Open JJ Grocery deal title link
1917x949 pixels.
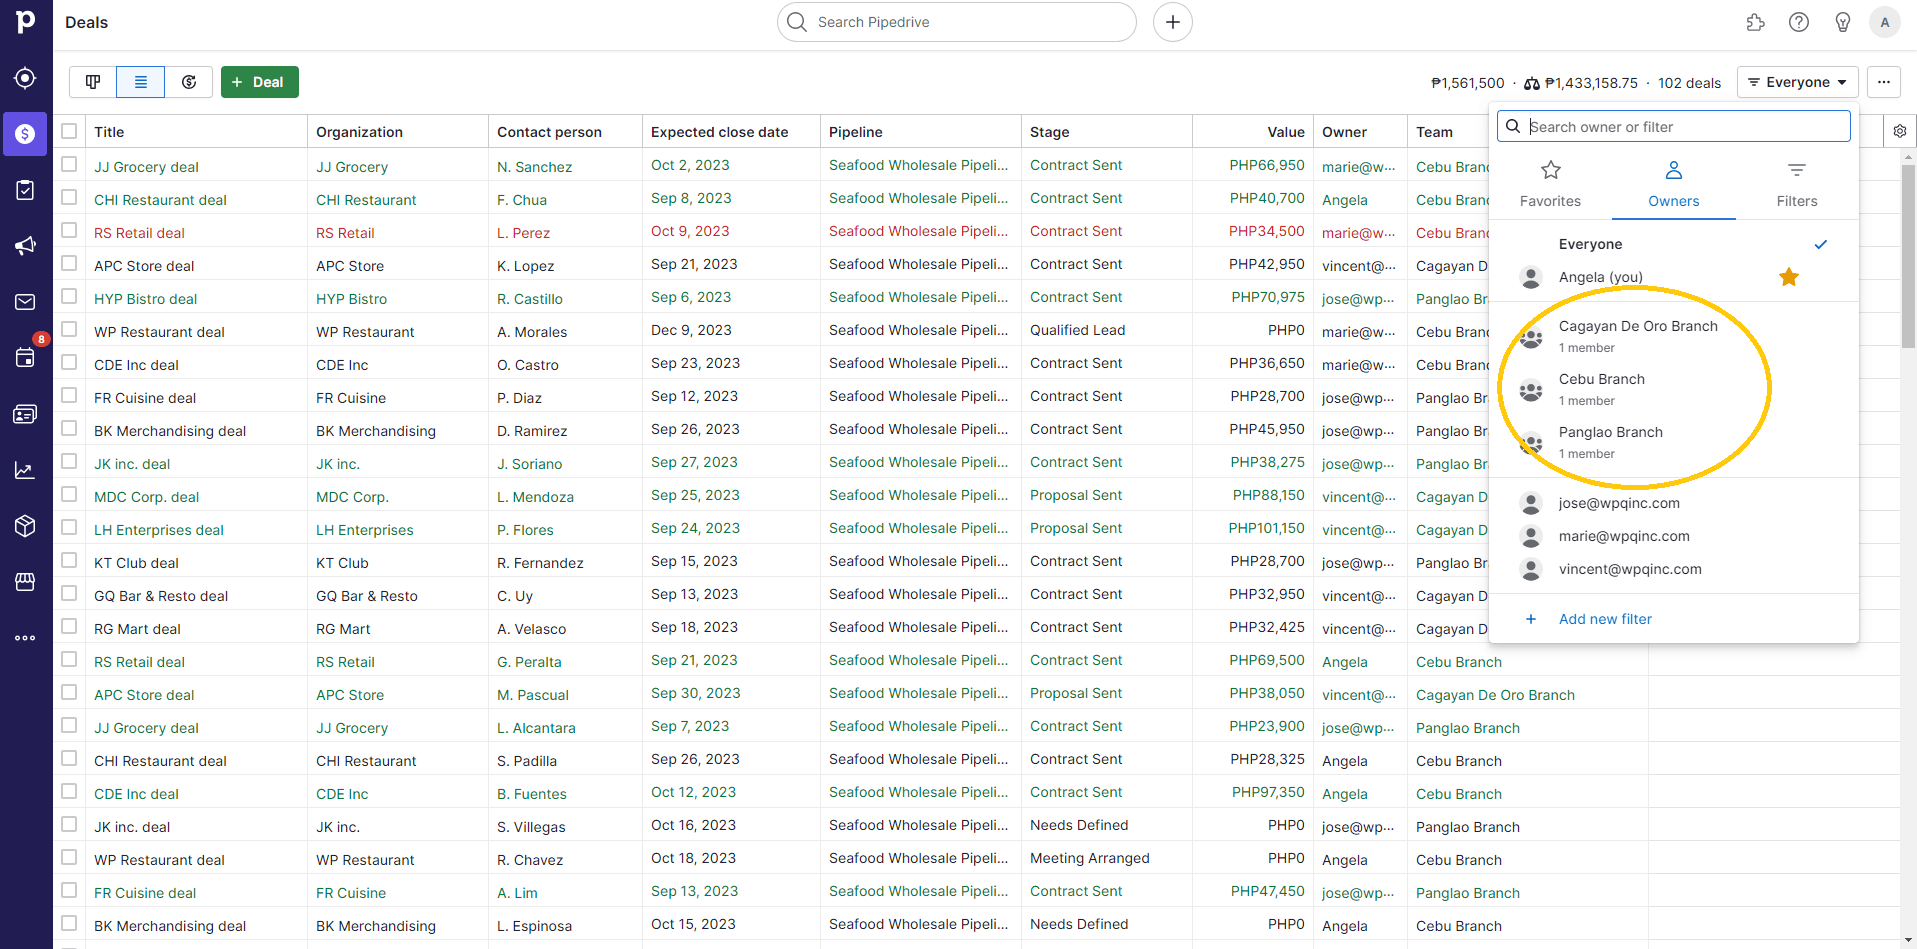(146, 167)
